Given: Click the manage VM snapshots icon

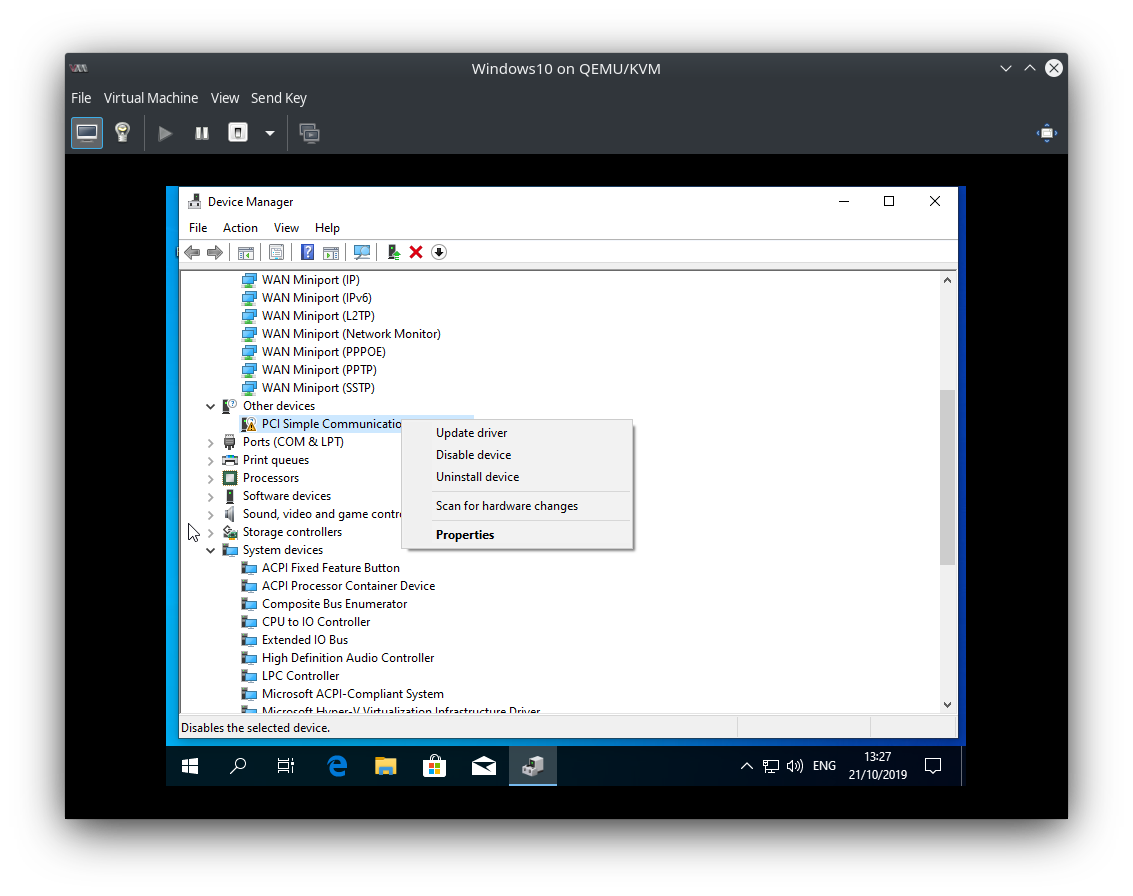Looking at the screenshot, I should tap(309, 133).
